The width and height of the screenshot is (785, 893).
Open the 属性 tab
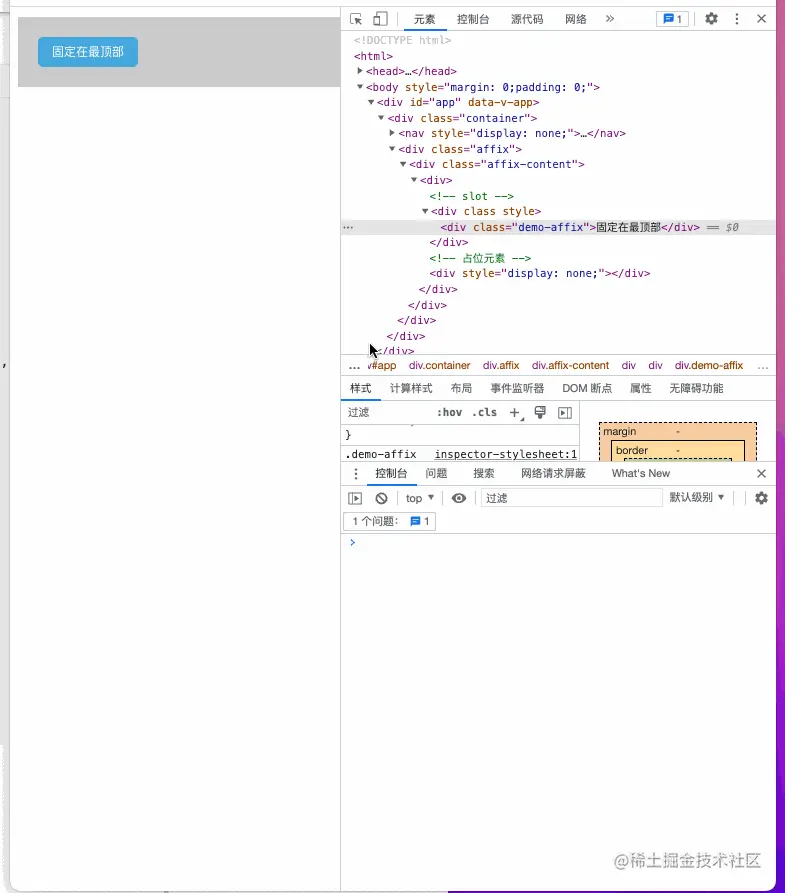640,388
